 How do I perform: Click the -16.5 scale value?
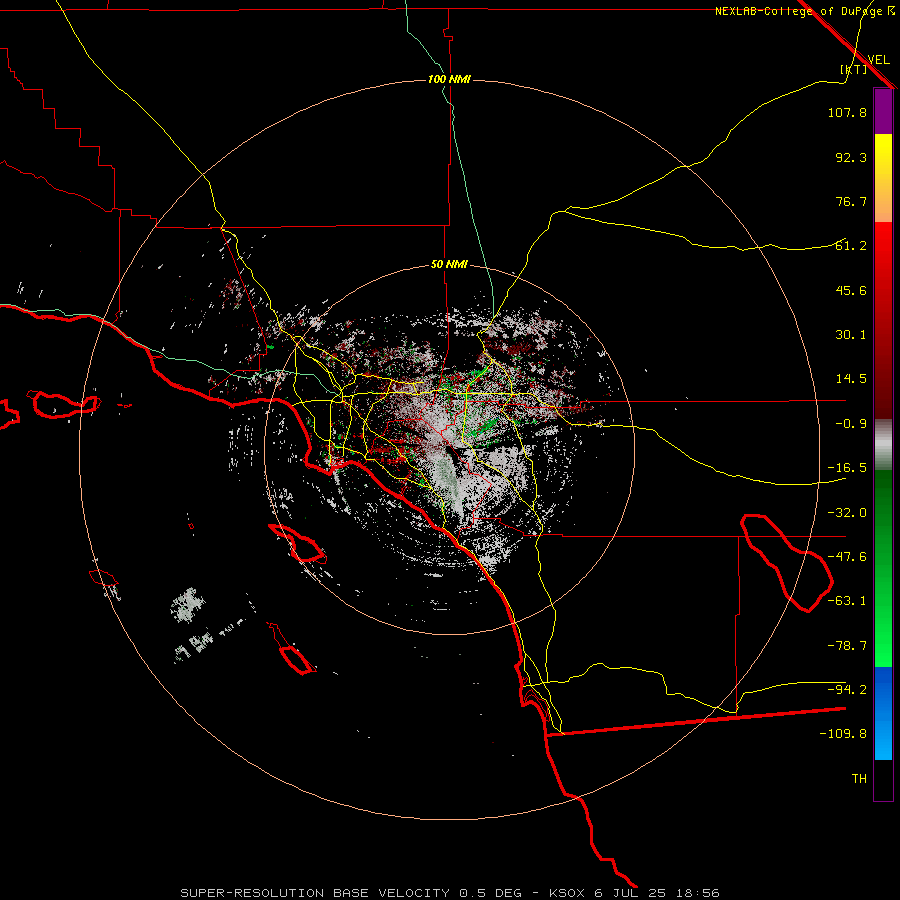(847, 468)
